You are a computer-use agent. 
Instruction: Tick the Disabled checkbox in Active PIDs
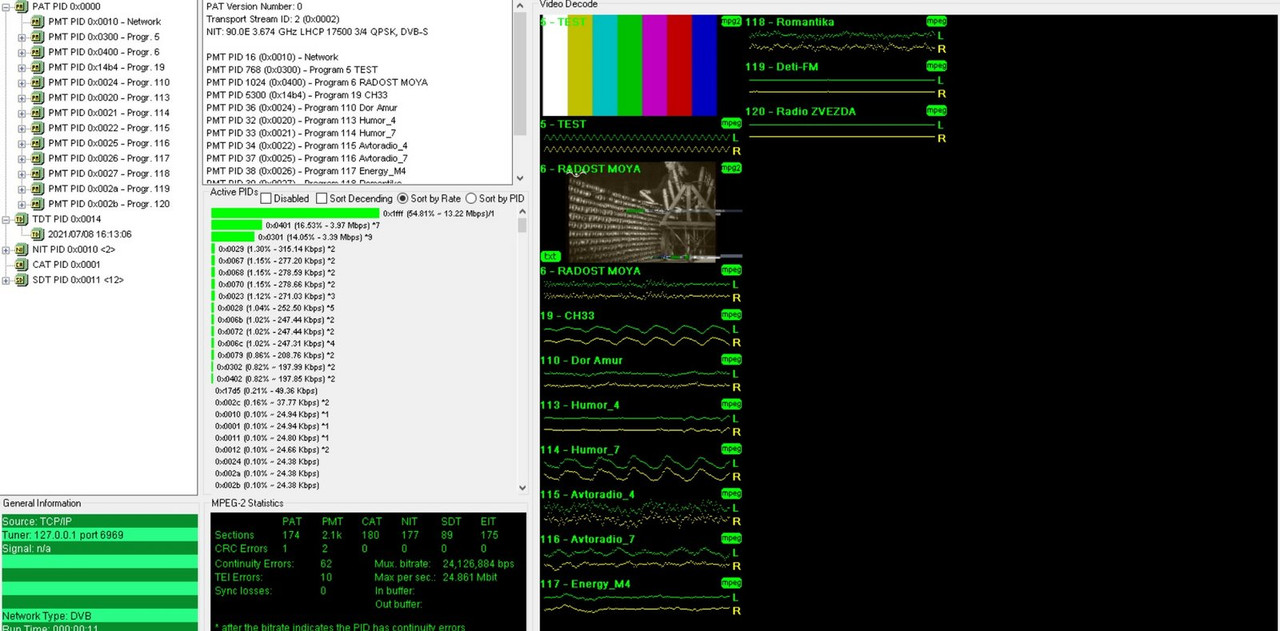[266, 198]
